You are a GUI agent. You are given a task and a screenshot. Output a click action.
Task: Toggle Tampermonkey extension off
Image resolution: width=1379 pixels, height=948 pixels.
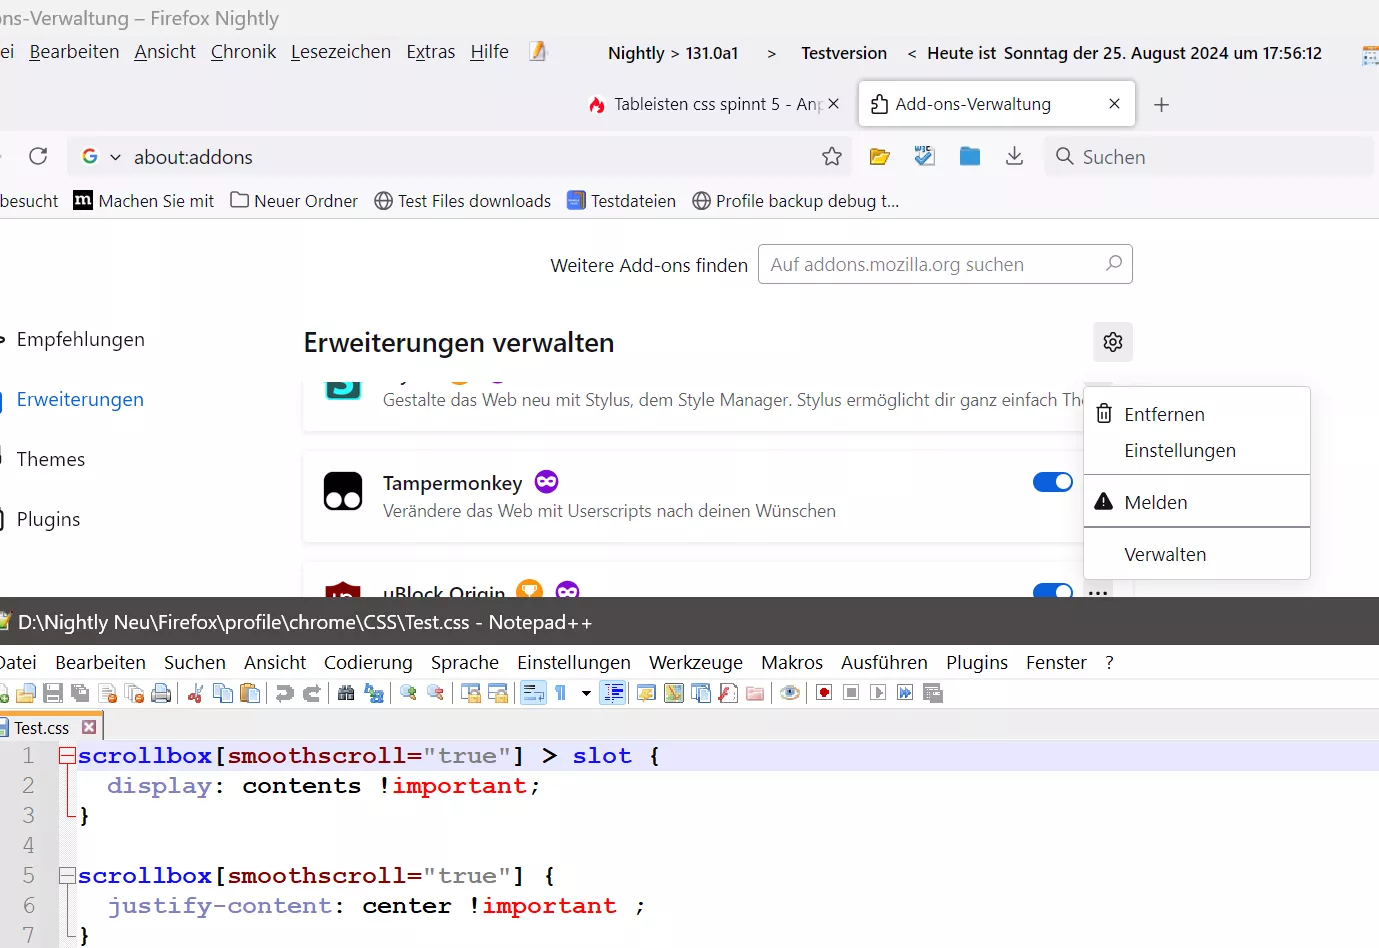point(1053,482)
